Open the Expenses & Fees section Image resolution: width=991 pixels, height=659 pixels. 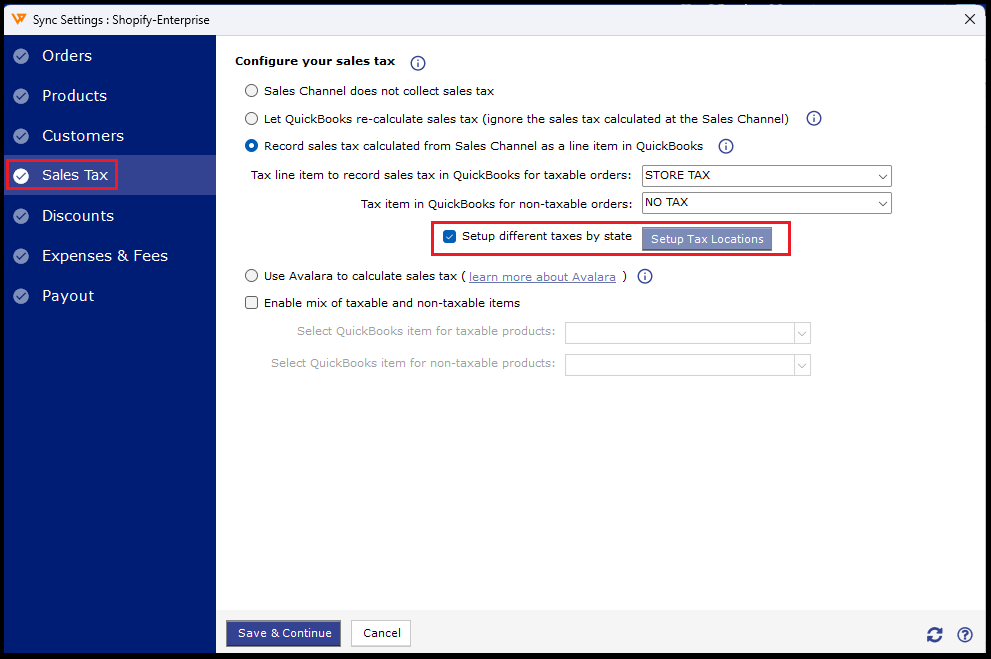click(x=104, y=256)
